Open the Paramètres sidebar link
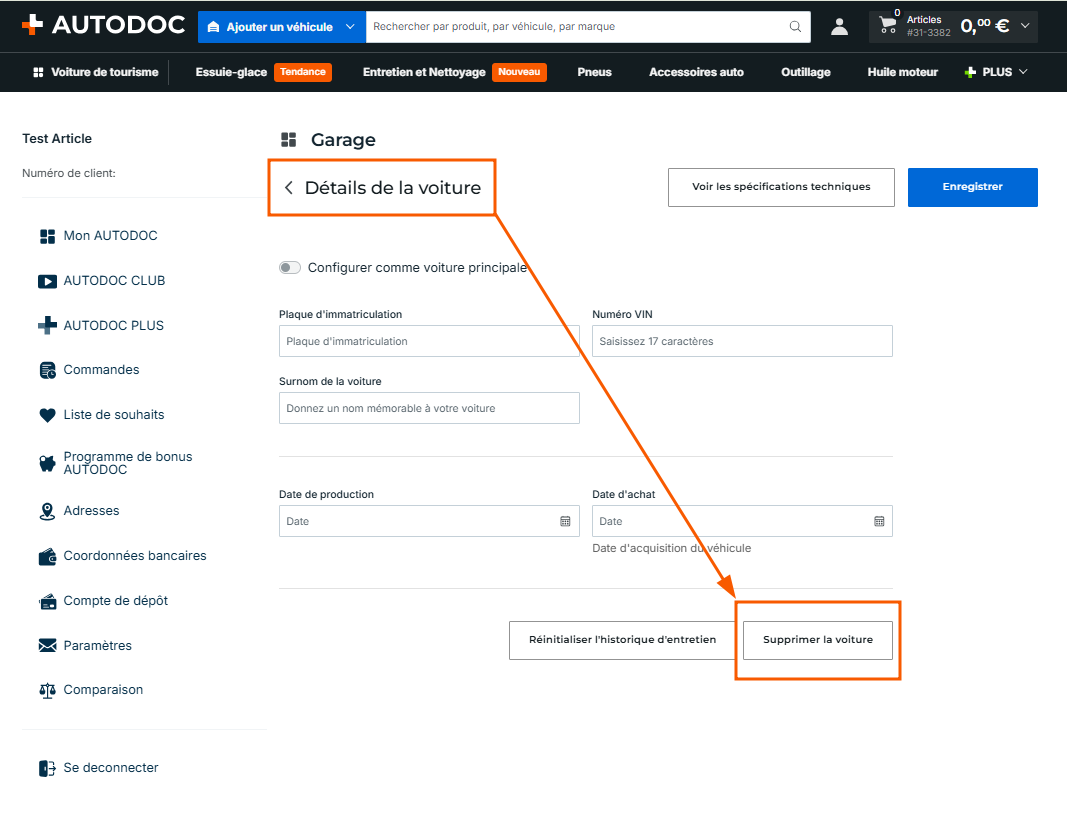The width and height of the screenshot is (1067, 815). point(97,646)
